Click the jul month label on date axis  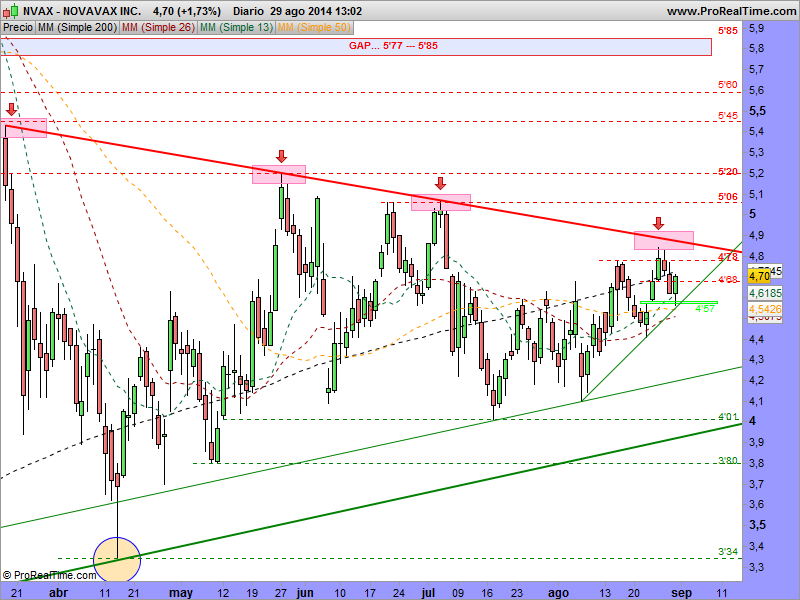click(428, 593)
